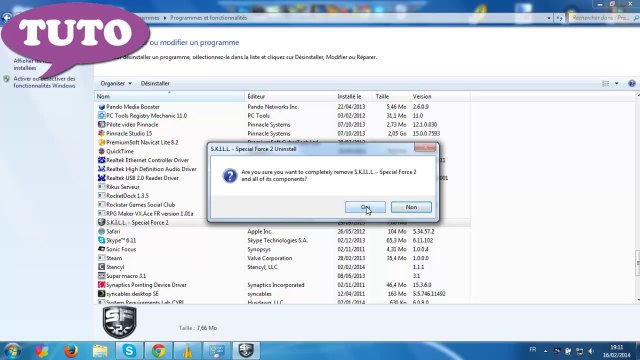Select the Sonic Focus icon
This screenshot has width=640, height=360.
click(x=102, y=249)
